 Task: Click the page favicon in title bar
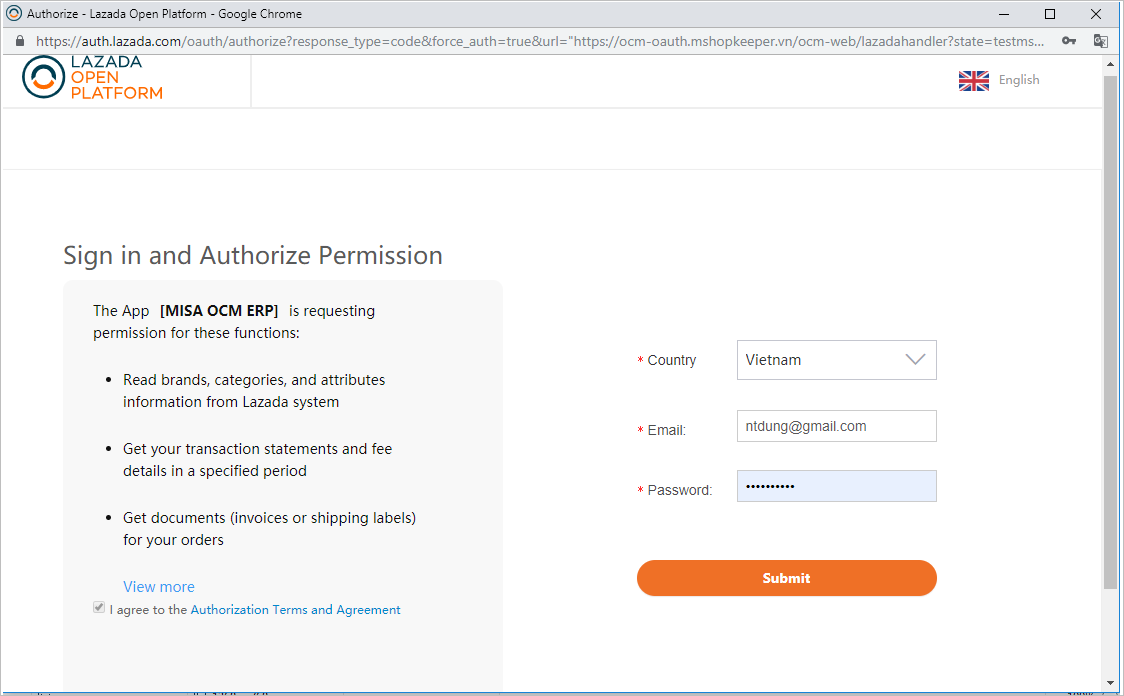click(x=13, y=14)
